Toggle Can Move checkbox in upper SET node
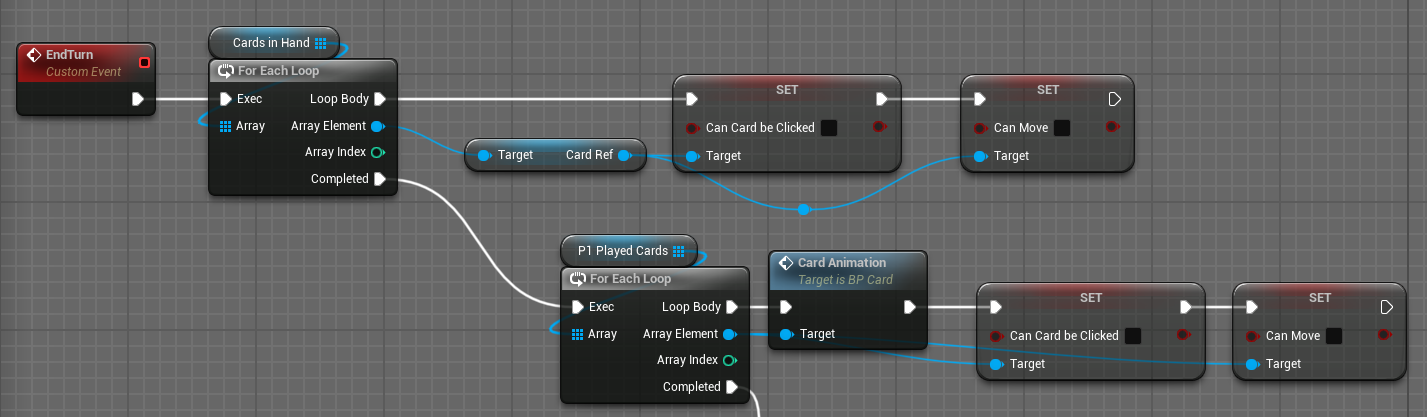 pyautogui.click(x=1062, y=128)
